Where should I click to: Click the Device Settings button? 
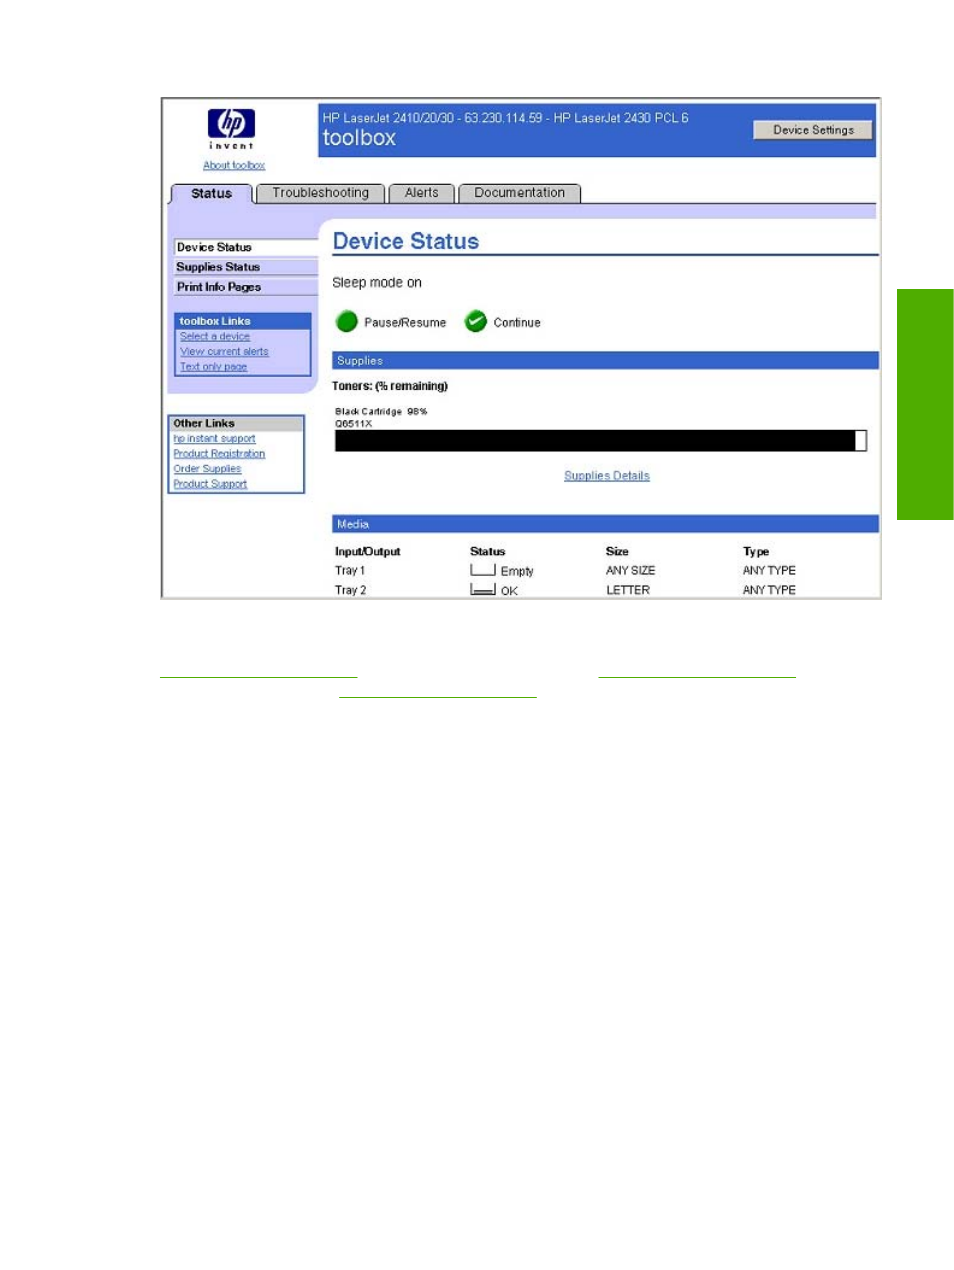pos(813,130)
